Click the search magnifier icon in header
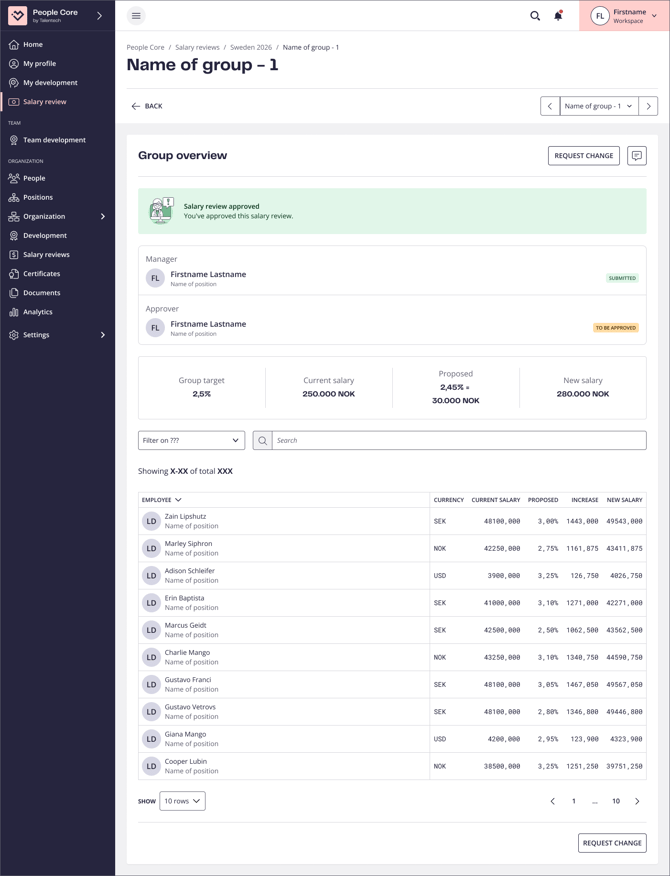 click(x=535, y=16)
